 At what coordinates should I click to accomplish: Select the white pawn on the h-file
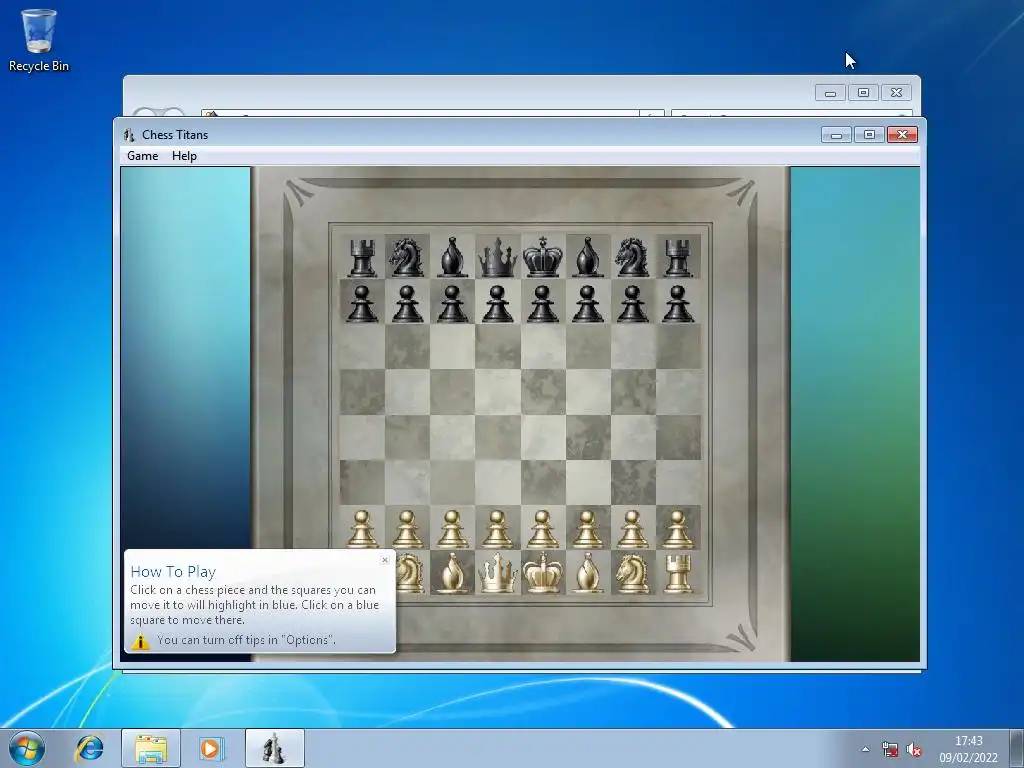pos(678,528)
